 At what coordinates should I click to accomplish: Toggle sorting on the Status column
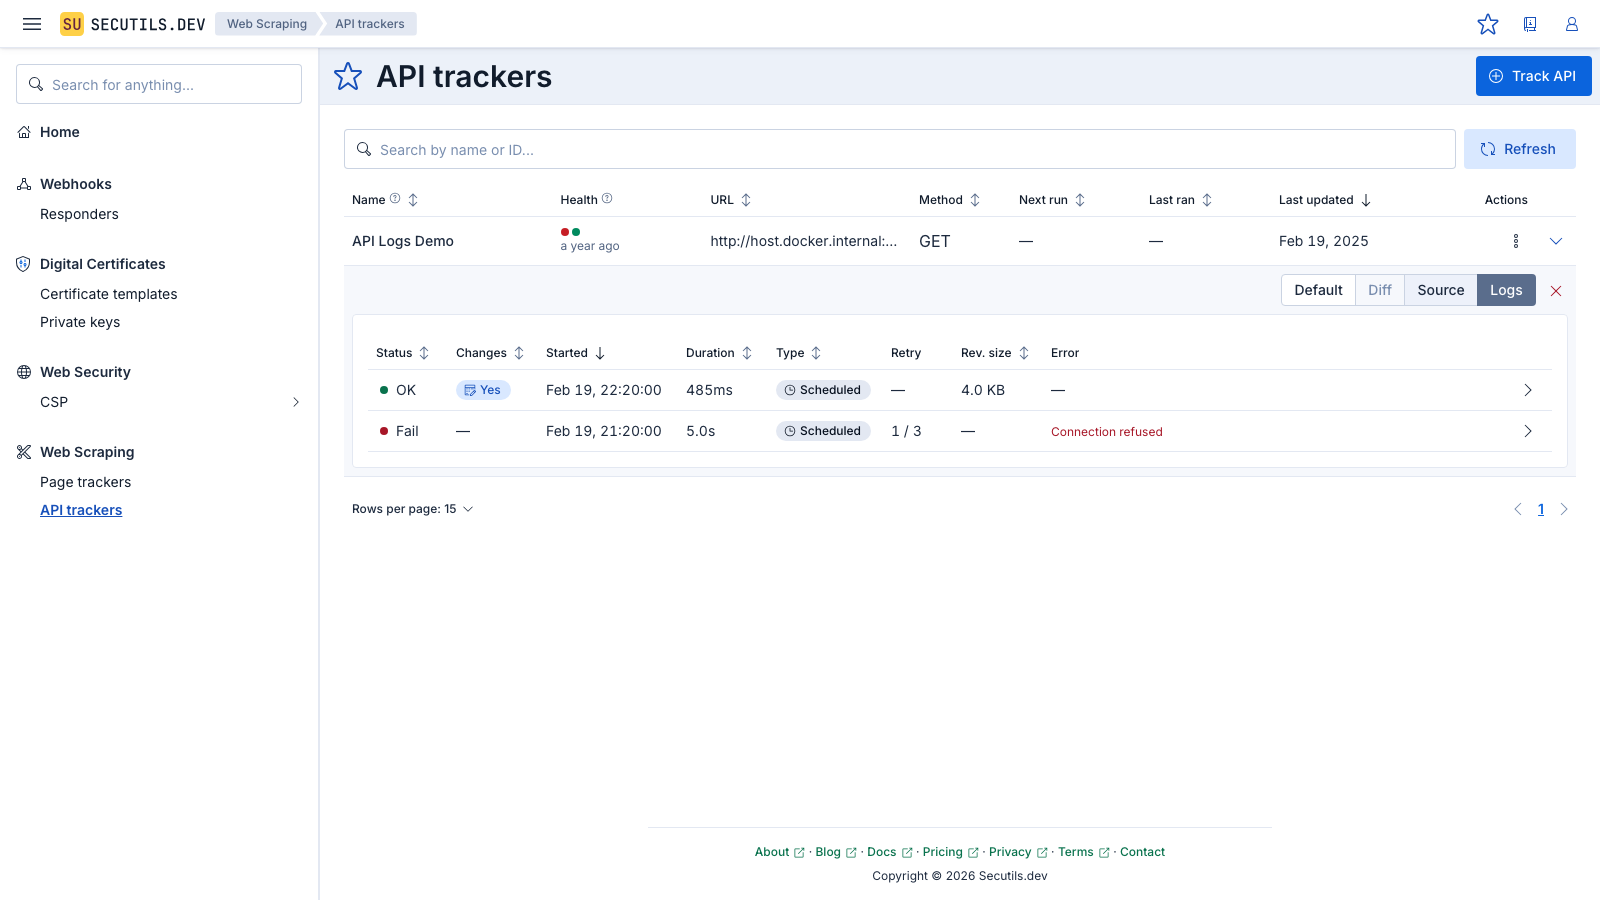[425, 352]
